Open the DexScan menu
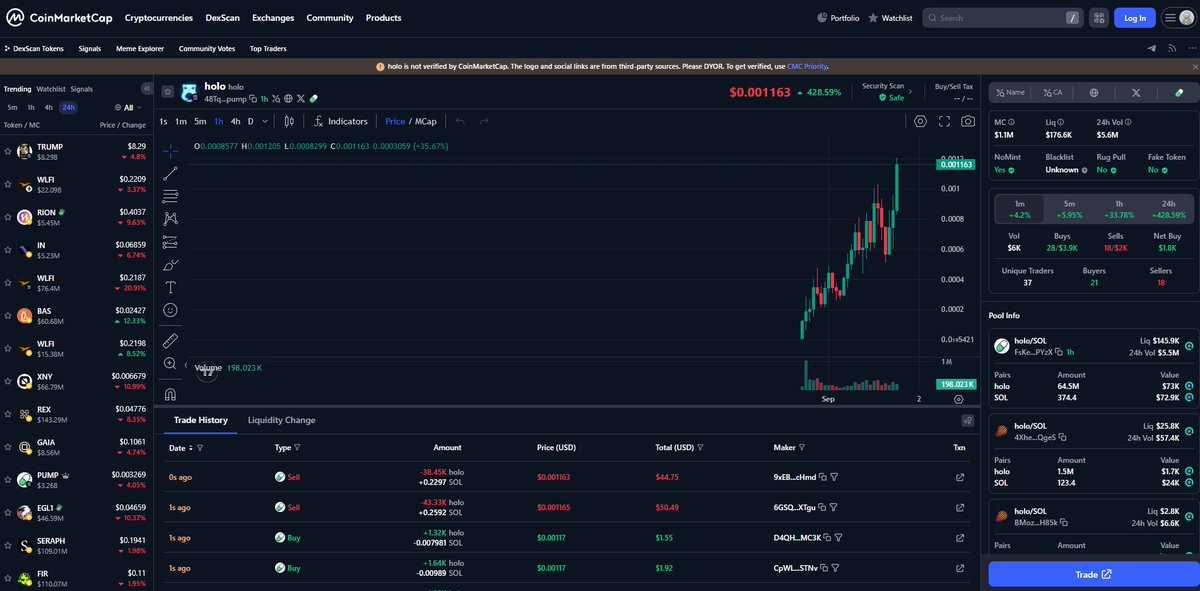The height and width of the screenshot is (591, 1200). coord(223,18)
